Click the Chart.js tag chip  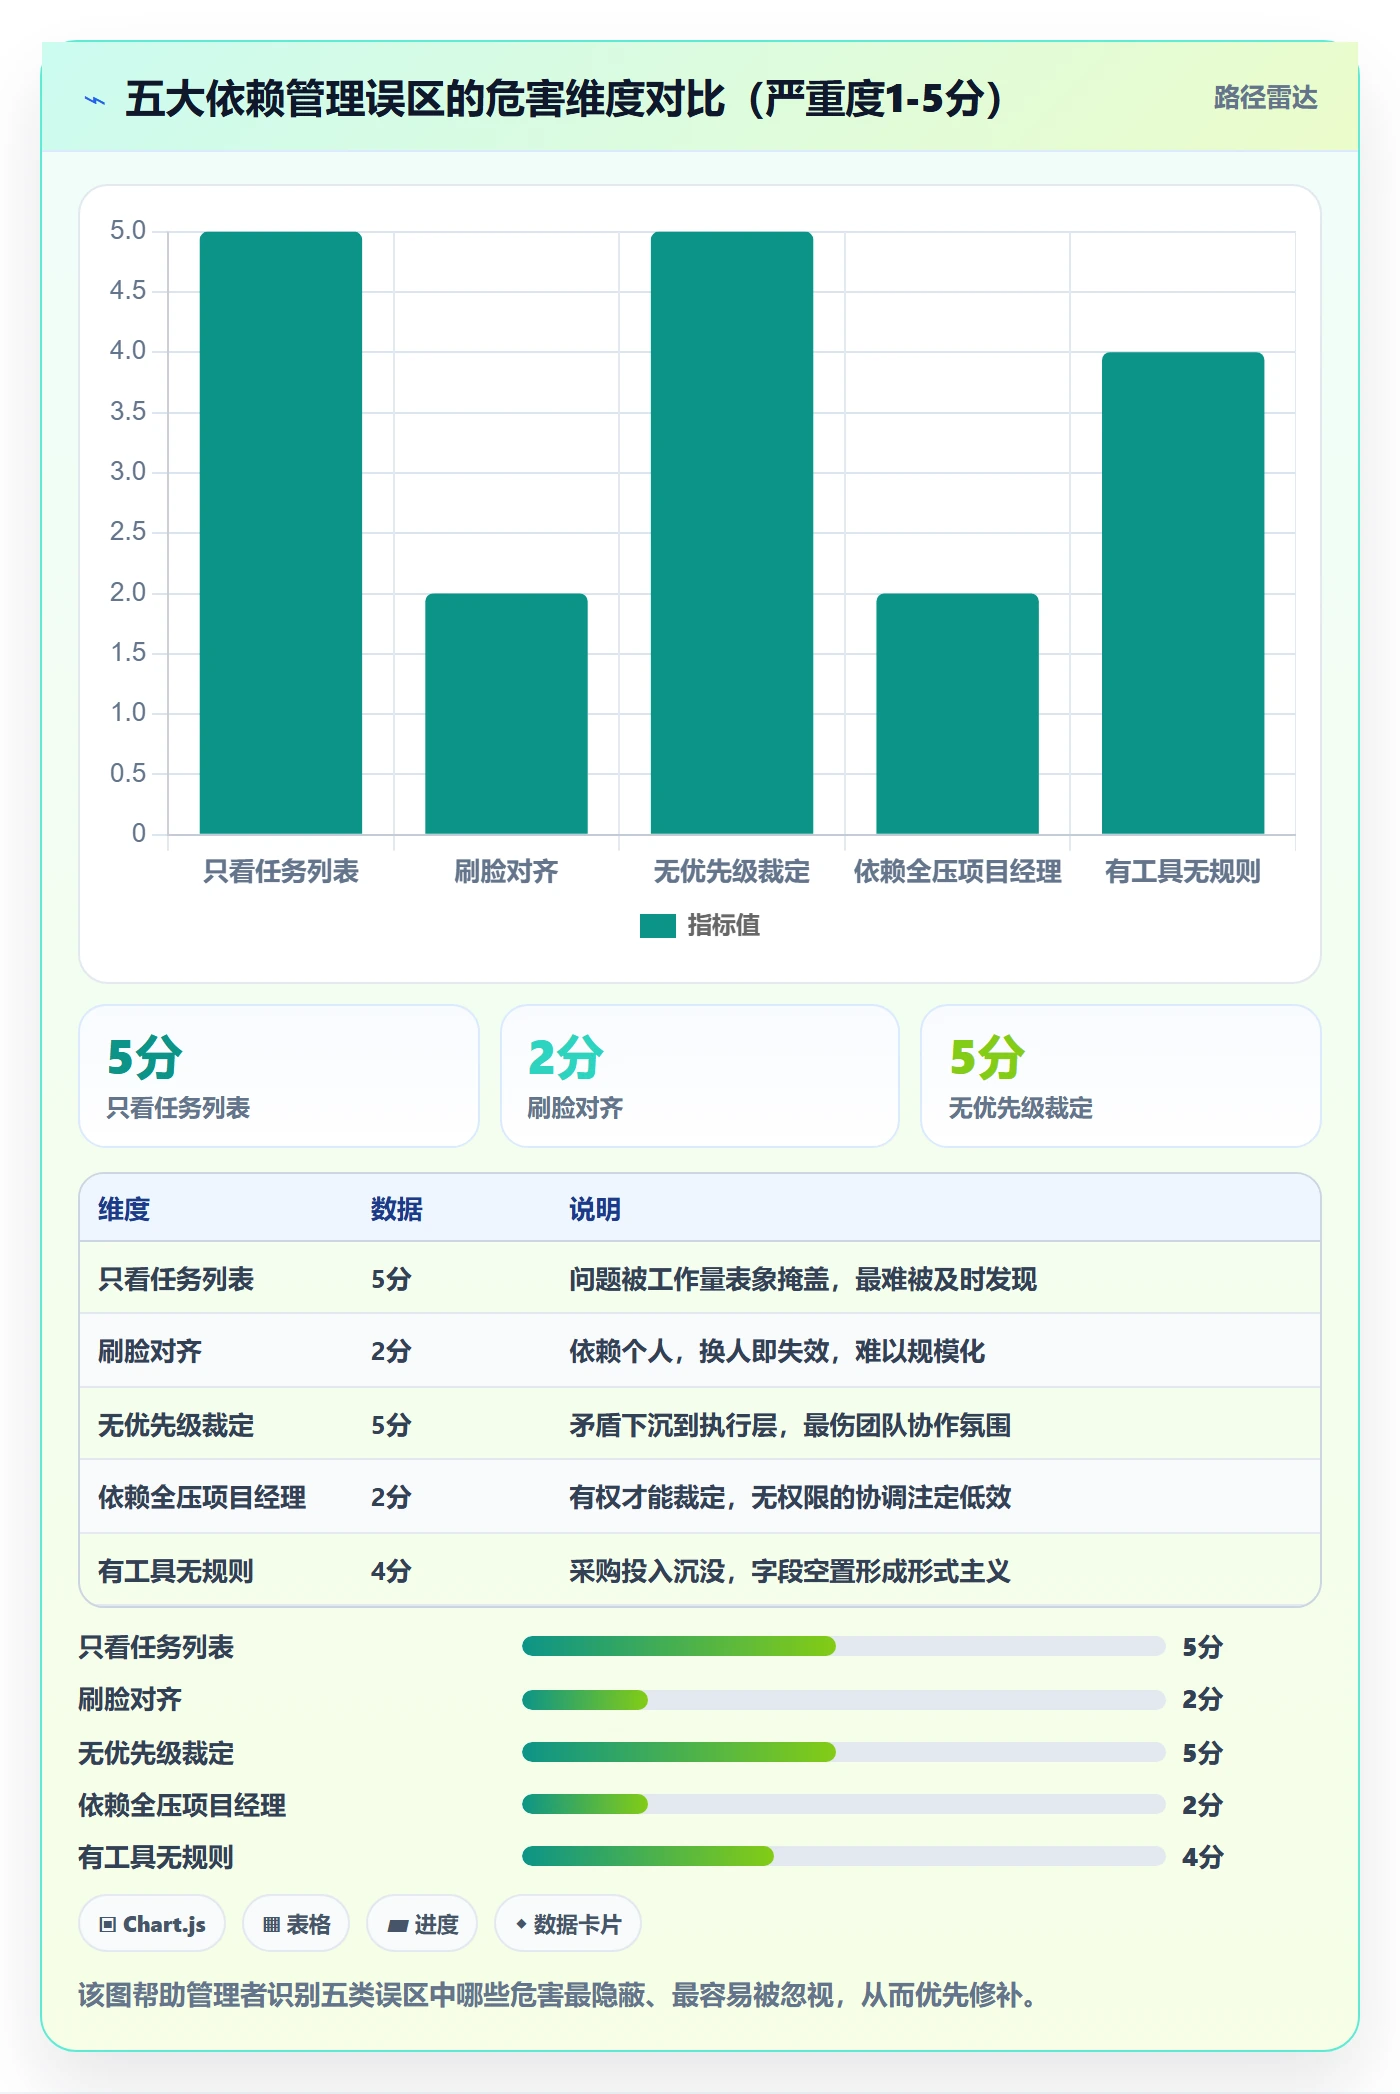152,1924
